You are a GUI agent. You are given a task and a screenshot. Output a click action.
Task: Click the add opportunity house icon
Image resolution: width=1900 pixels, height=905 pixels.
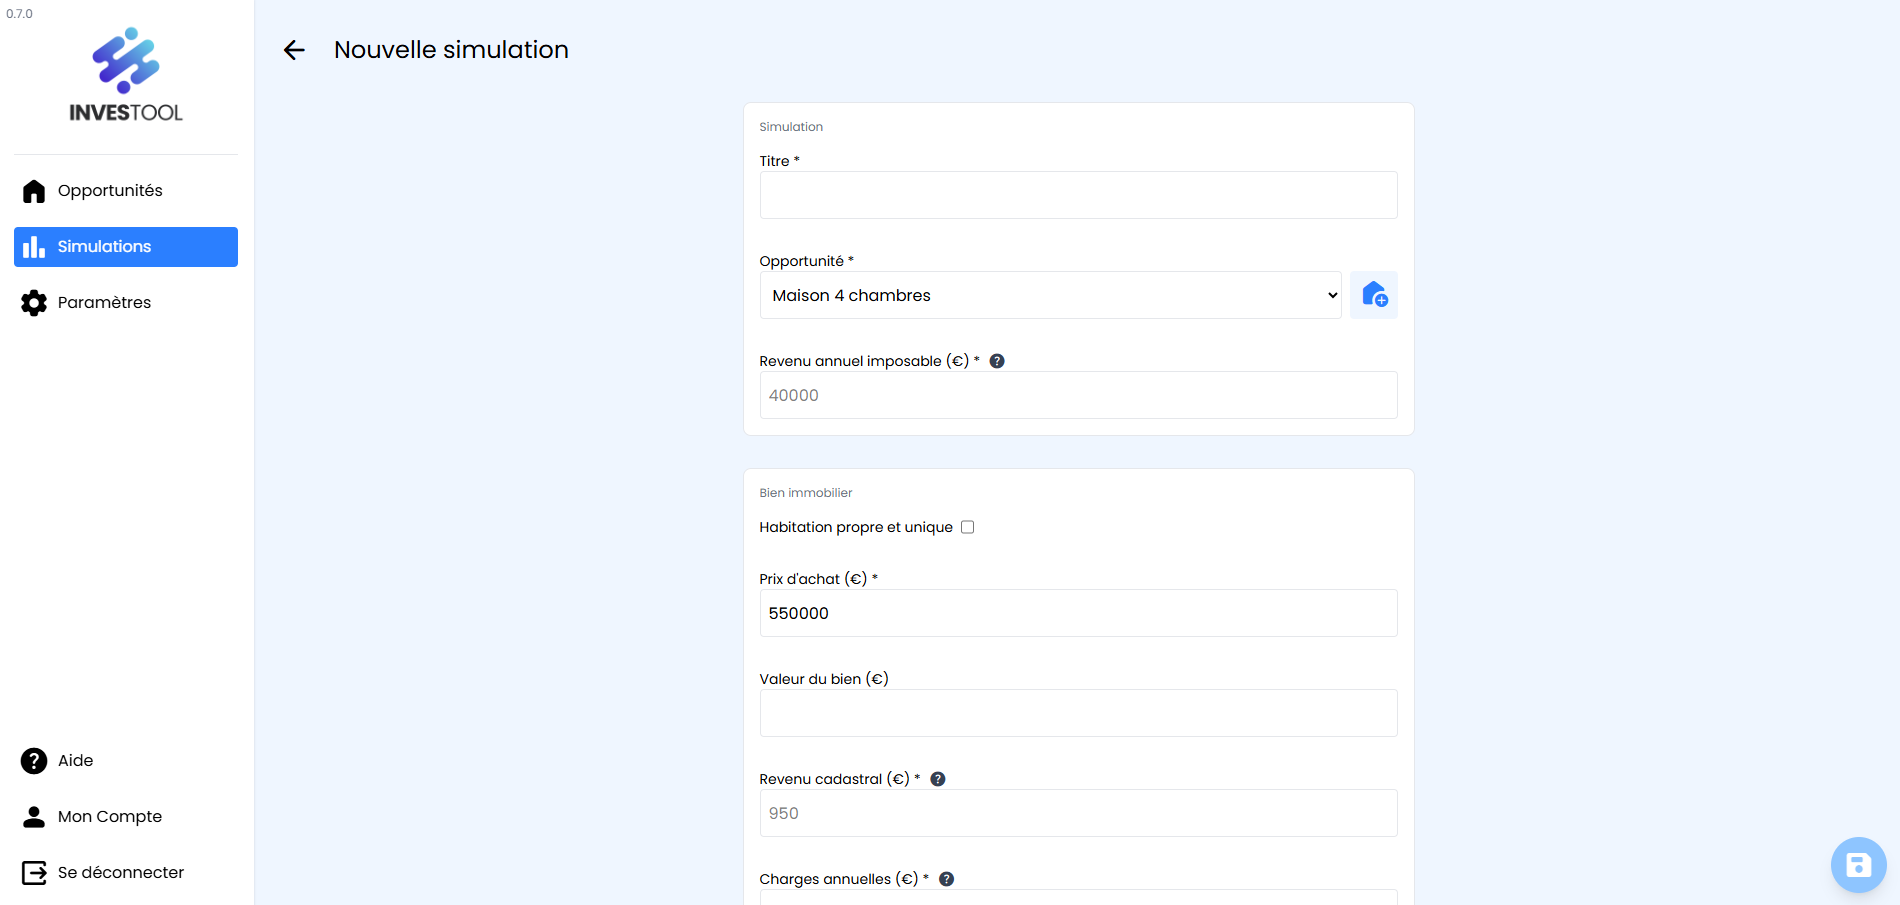(x=1373, y=295)
